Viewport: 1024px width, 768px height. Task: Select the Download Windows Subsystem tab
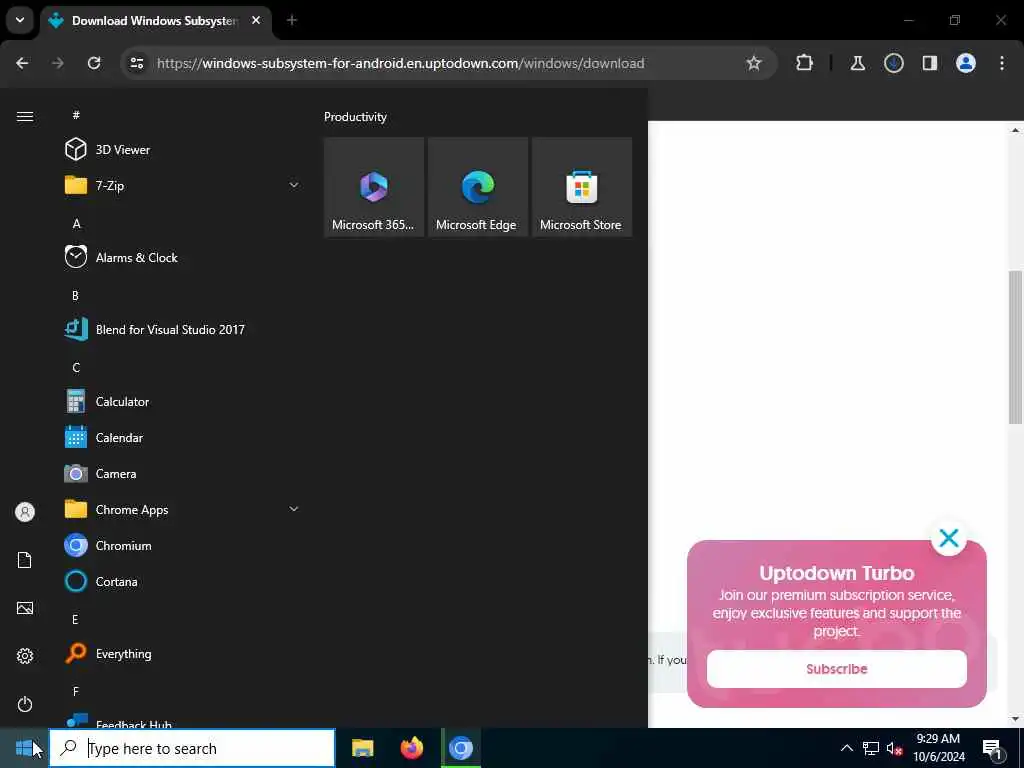[153, 21]
